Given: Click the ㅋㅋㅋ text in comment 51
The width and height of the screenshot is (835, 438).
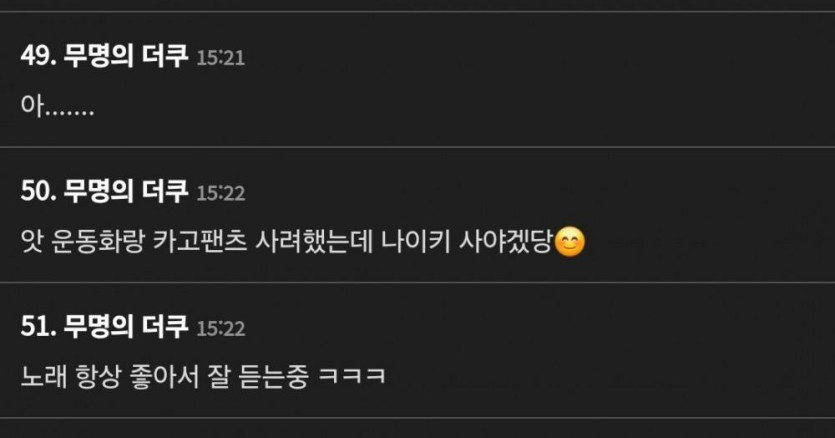Looking at the screenshot, I should tap(351, 377).
